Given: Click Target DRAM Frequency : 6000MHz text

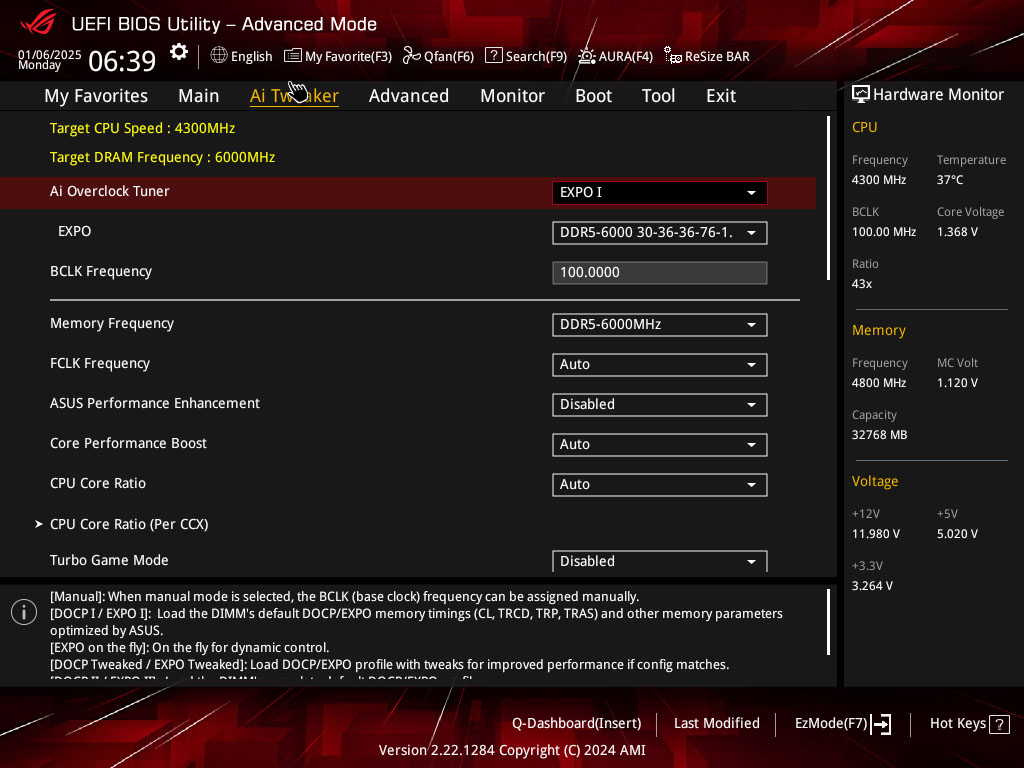Looking at the screenshot, I should (x=163, y=157).
